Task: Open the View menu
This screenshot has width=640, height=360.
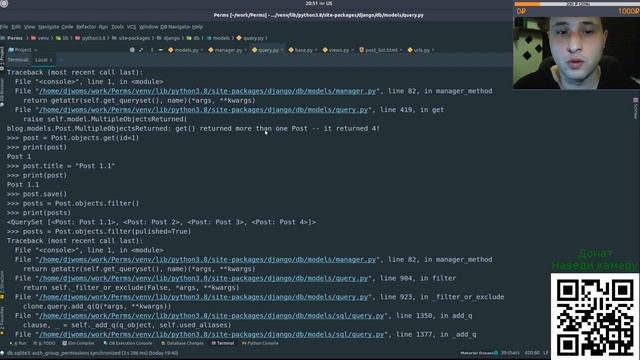Action: coord(29,27)
